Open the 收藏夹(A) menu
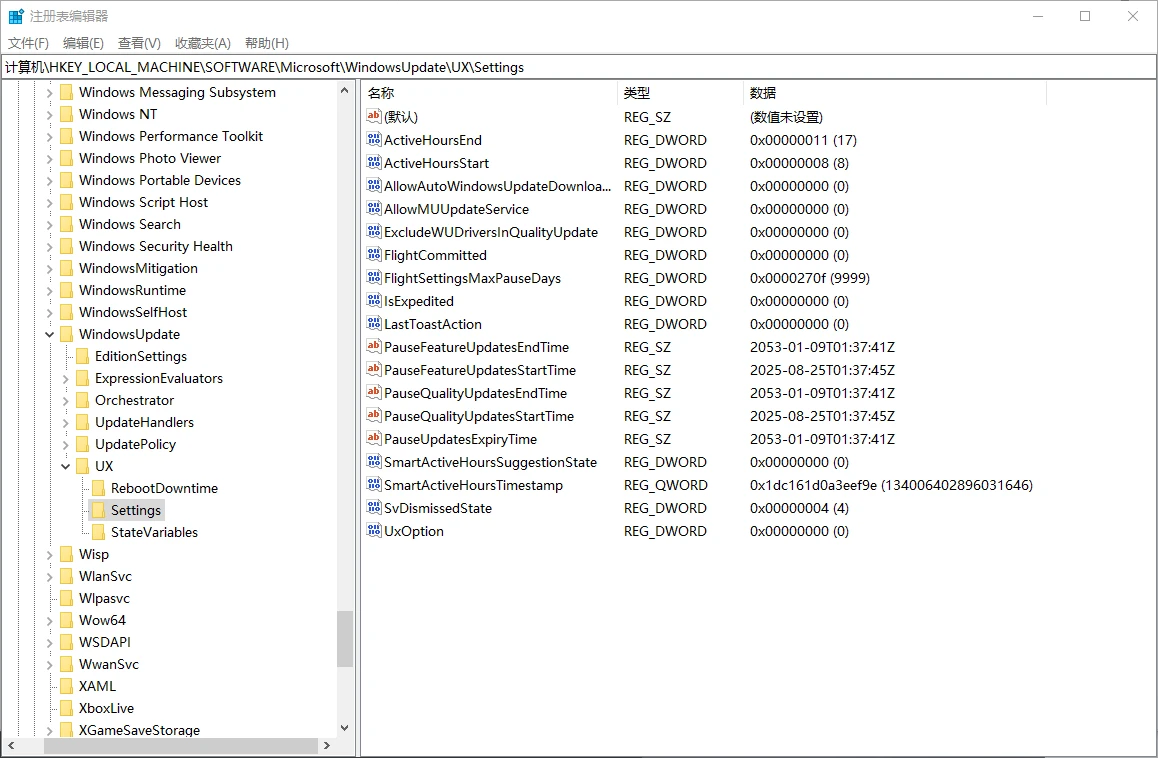This screenshot has height=758, width=1158. click(x=202, y=43)
